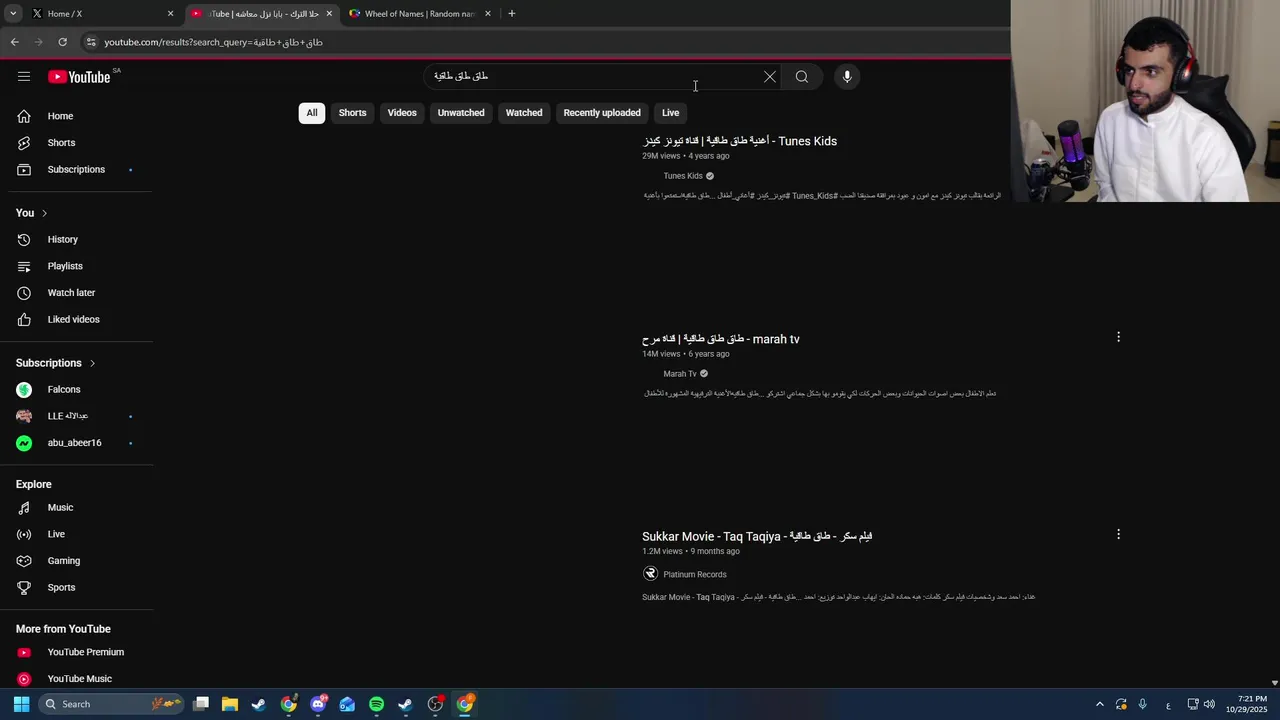Image resolution: width=1280 pixels, height=720 pixels.
Task: Filter results by Videos chip
Action: (402, 113)
